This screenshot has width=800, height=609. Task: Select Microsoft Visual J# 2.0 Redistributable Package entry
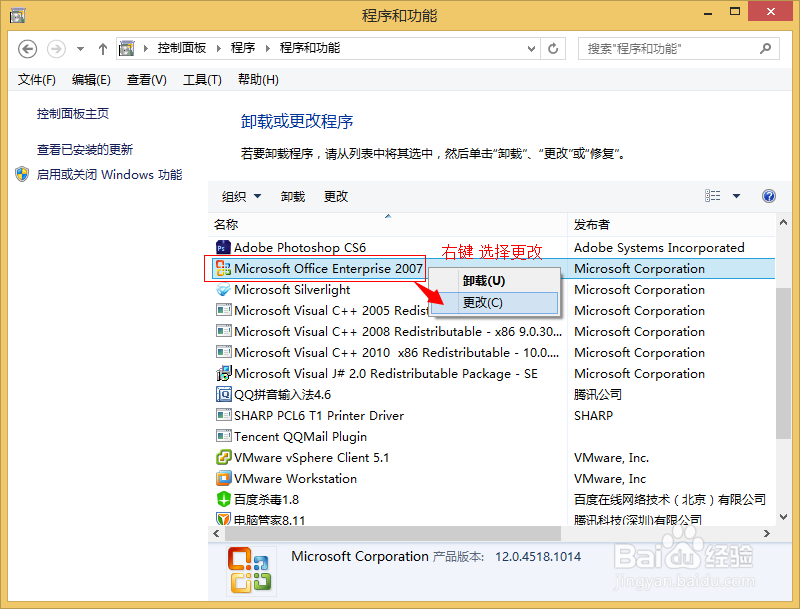click(386, 373)
